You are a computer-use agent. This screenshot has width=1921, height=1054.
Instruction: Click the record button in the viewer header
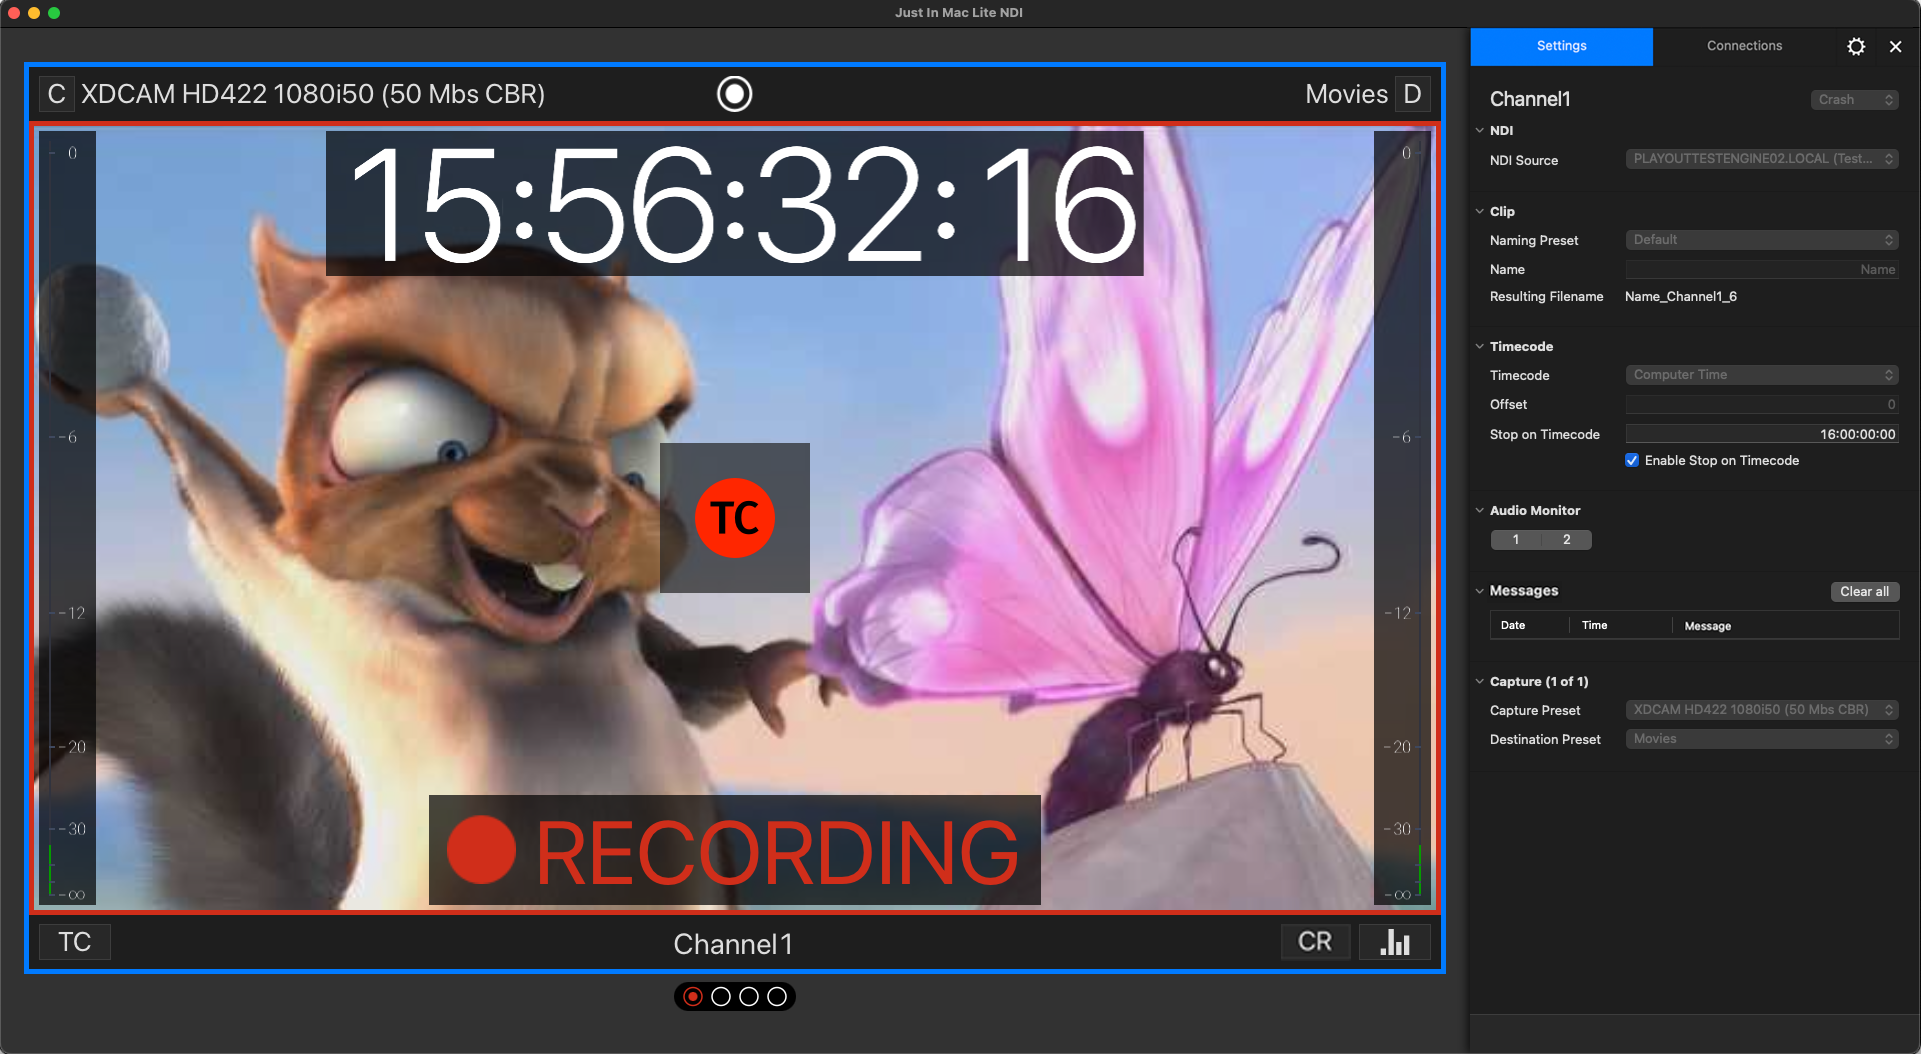point(734,94)
